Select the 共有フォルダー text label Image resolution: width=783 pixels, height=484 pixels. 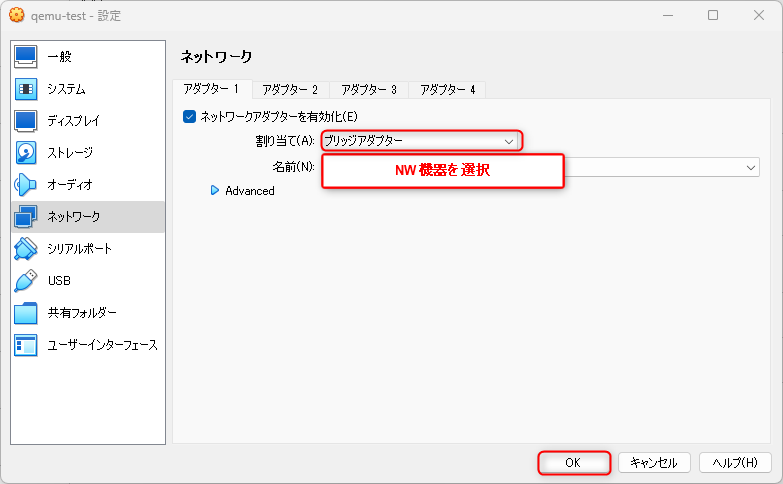[82, 313]
